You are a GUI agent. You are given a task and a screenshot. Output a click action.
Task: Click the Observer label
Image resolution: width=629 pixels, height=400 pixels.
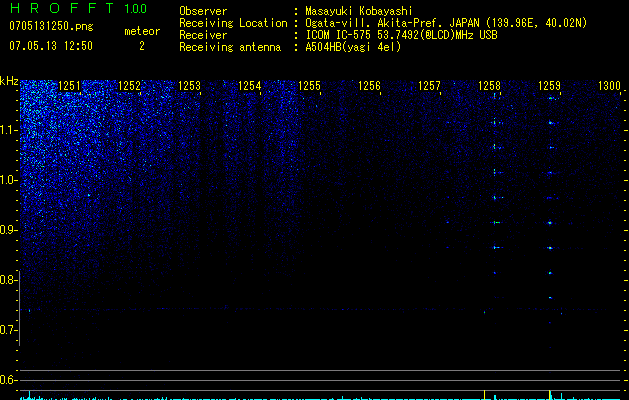[x=203, y=11]
